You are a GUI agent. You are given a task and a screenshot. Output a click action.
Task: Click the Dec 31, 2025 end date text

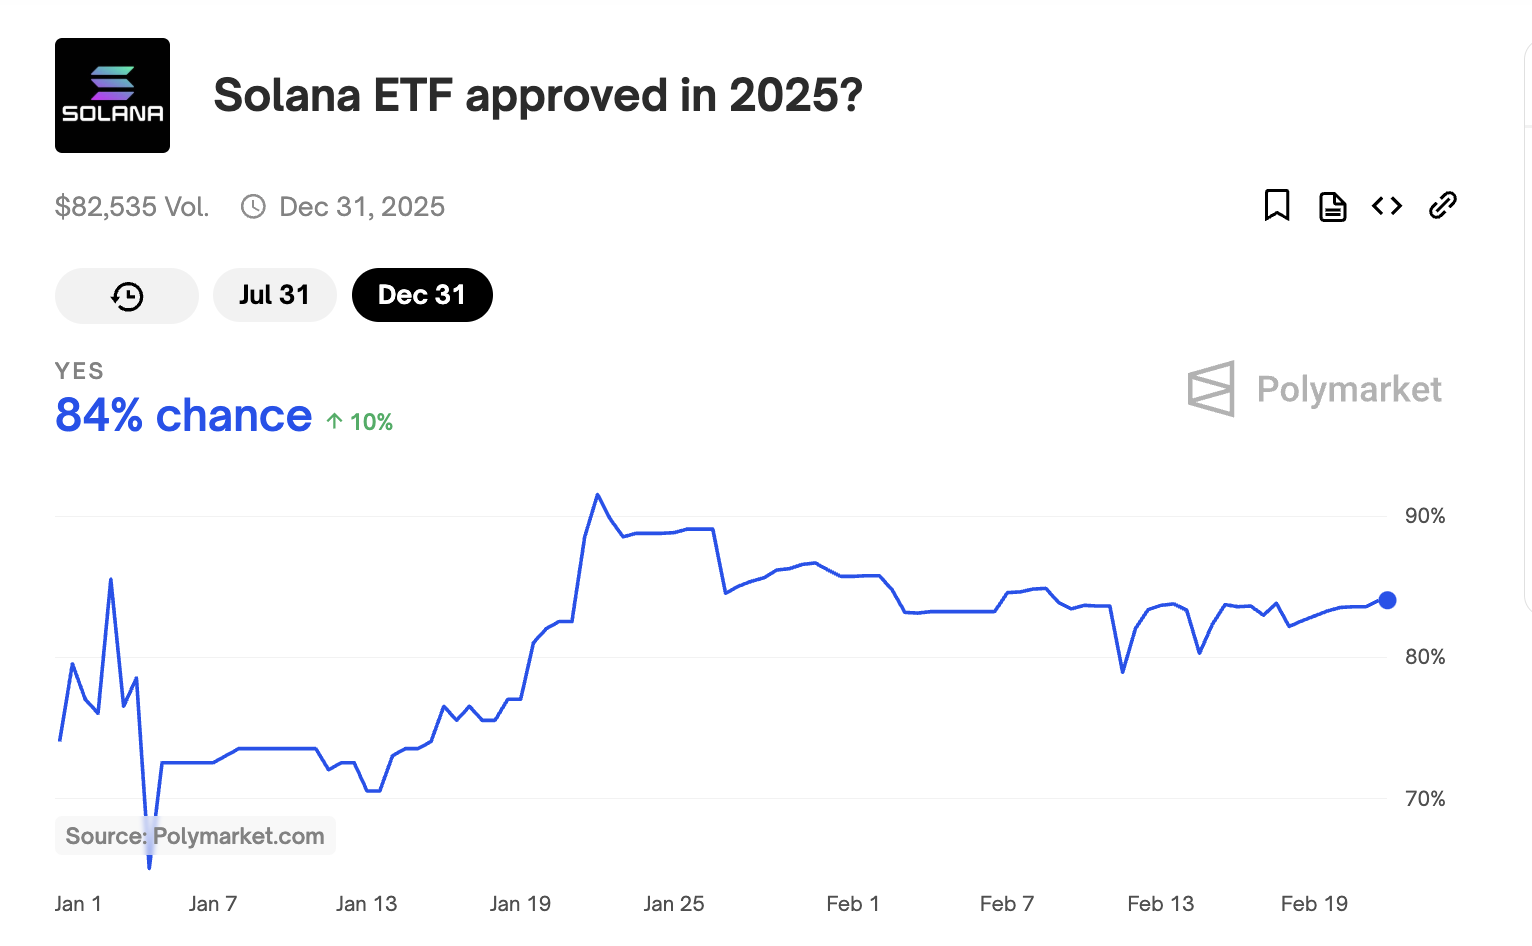tap(362, 207)
